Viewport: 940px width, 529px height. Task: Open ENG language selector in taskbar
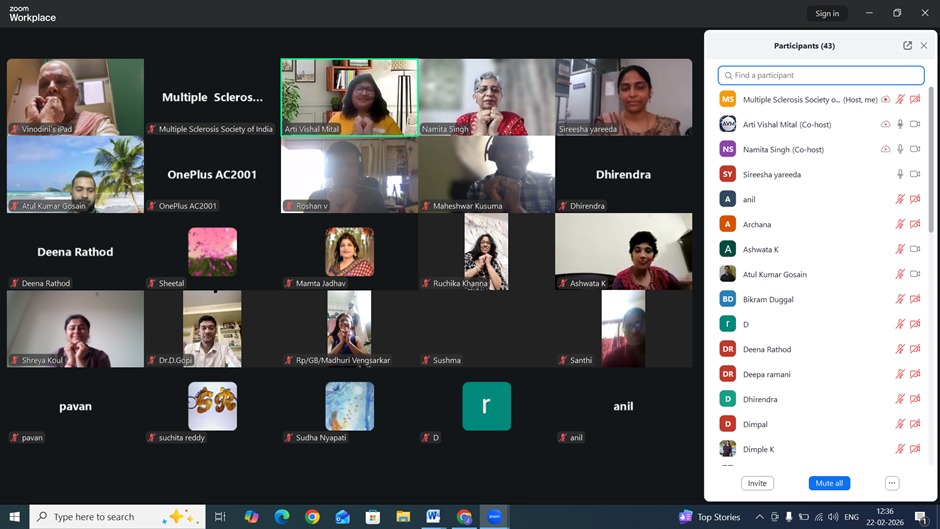[852, 517]
